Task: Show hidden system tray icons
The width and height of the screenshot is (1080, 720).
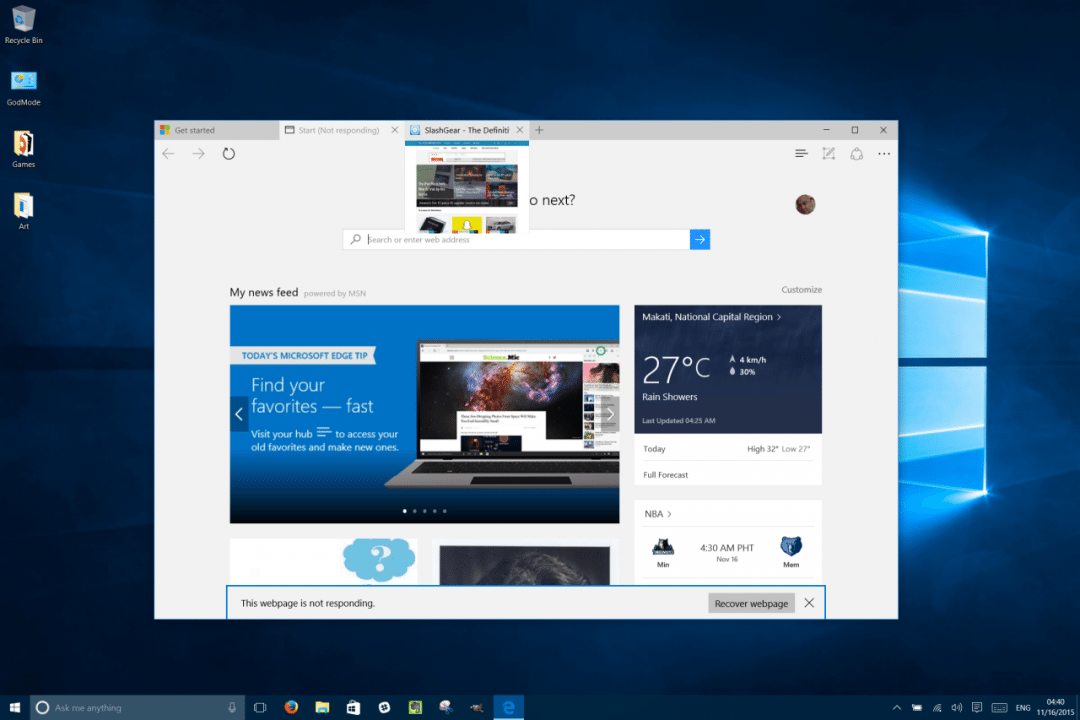Action: [x=897, y=708]
